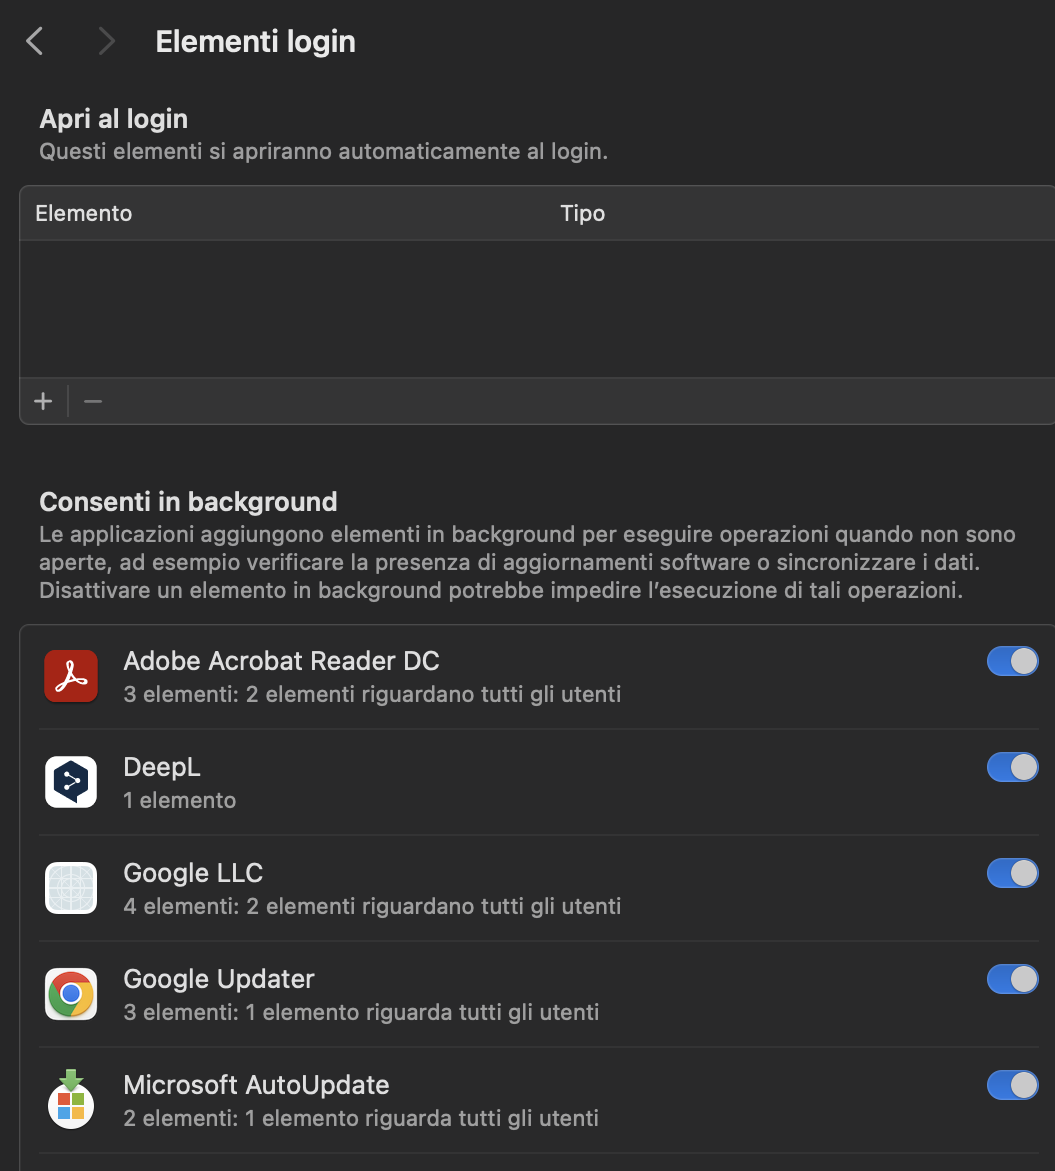Image resolution: width=1055 pixels, height=1171 pixels.
Task: Click the DeepL app icon
Action: tap(70, 782)
